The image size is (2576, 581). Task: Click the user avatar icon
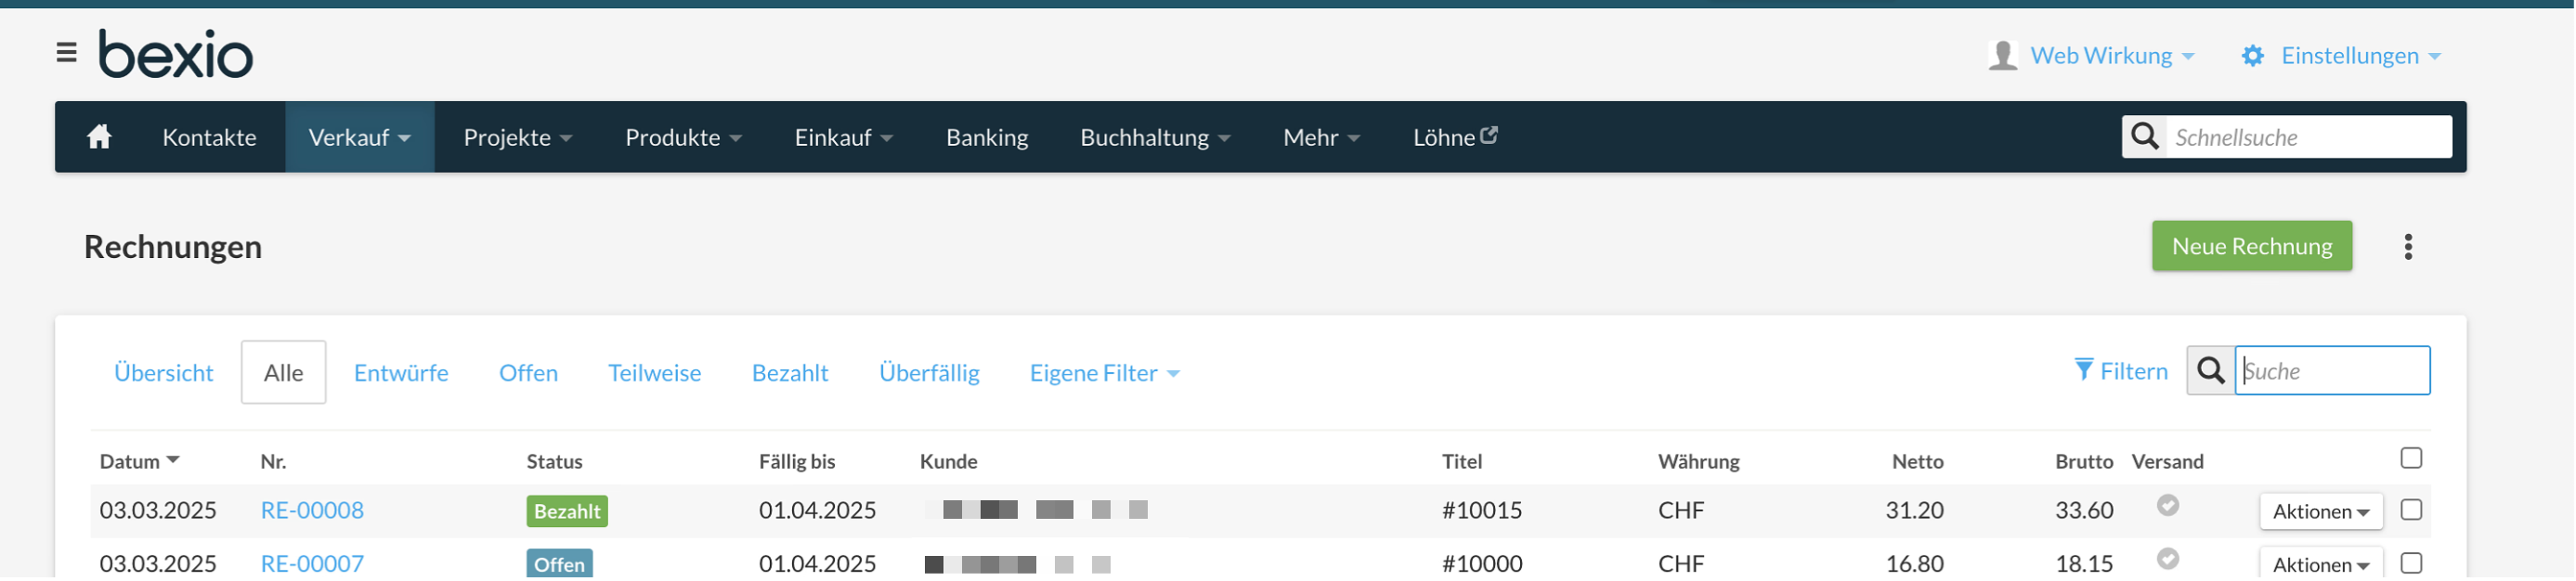(2002, 55)
